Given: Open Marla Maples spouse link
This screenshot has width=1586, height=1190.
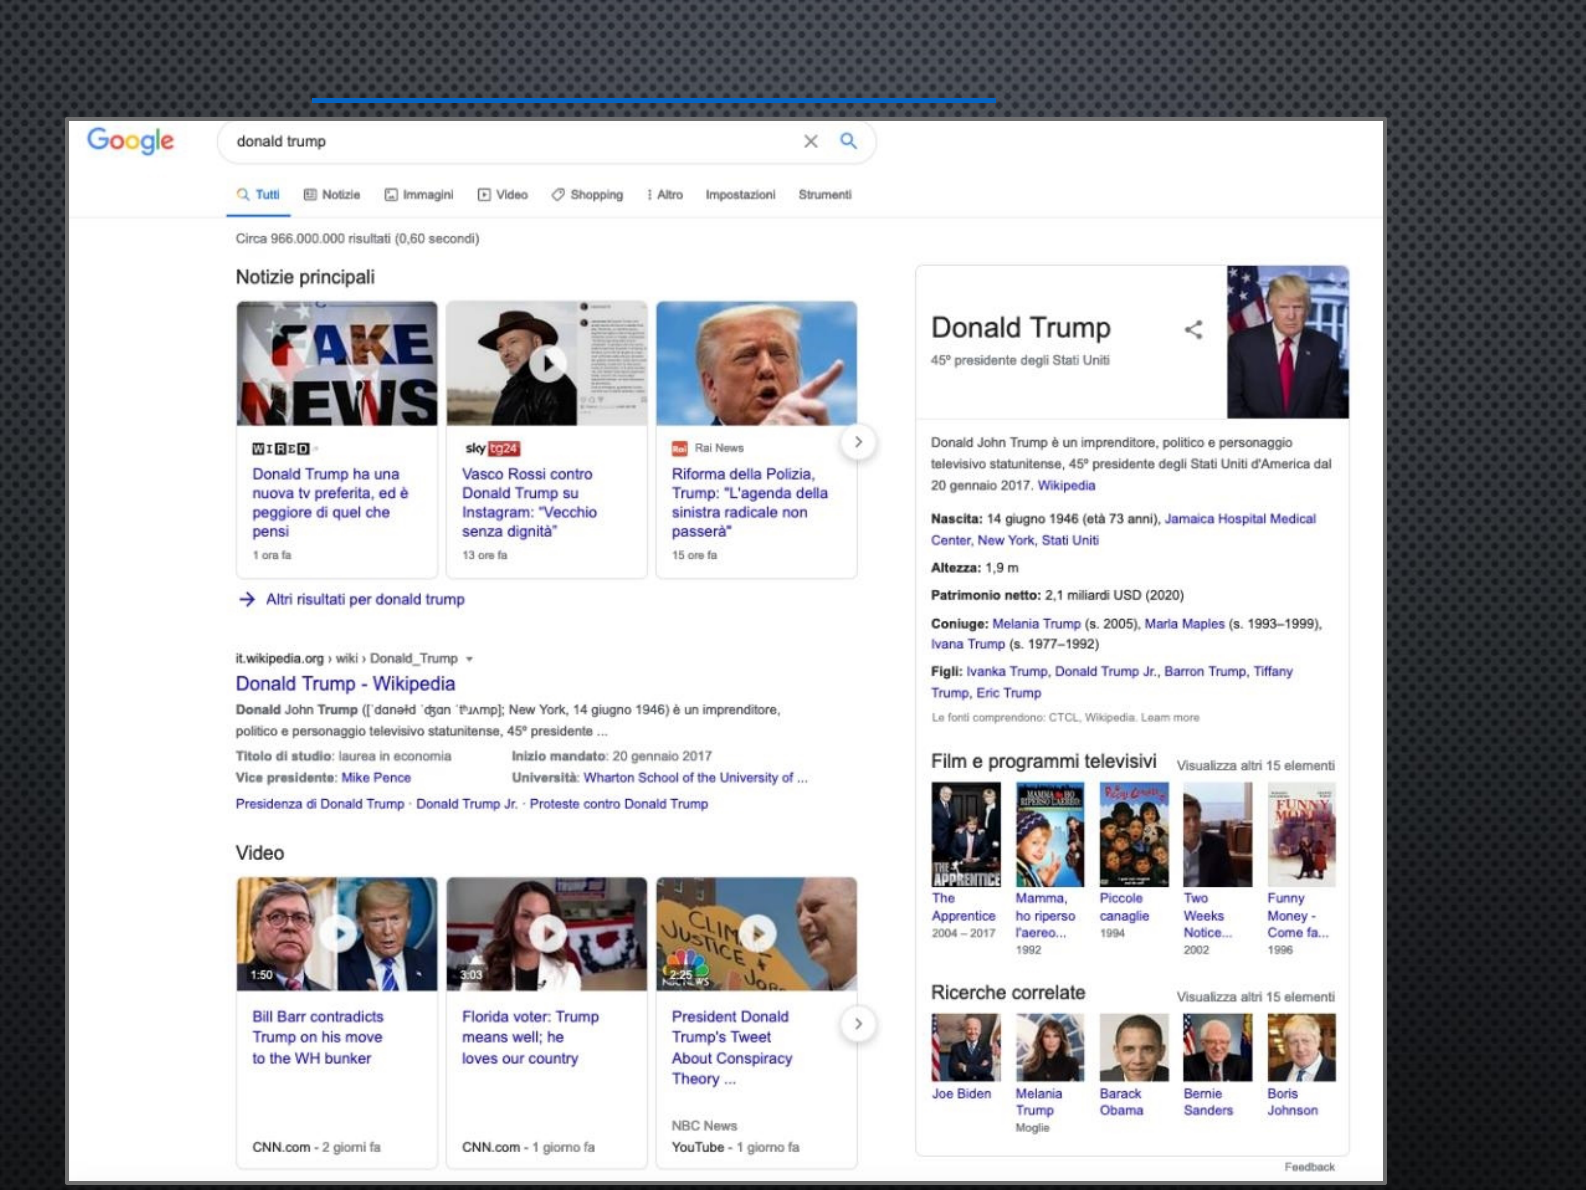Looking at the screenshot, I should pyautogui.click(x=1184, y=624).
